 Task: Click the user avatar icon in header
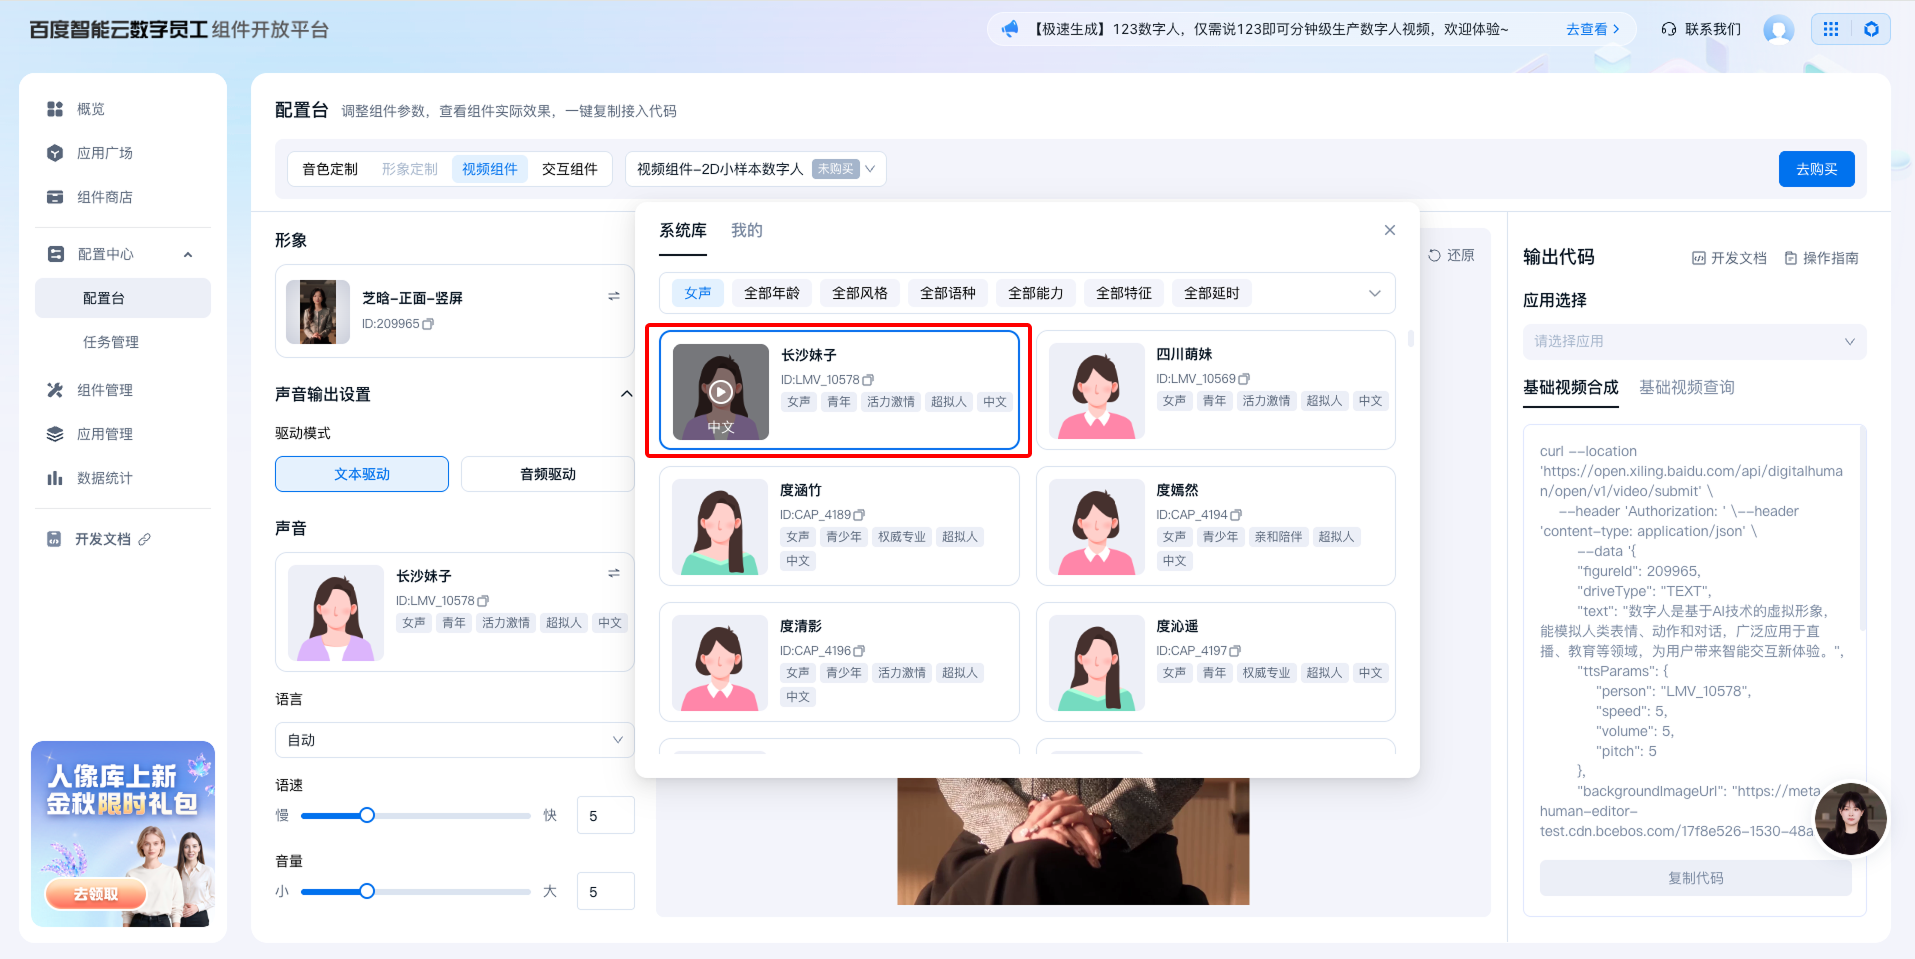tap(1778, 29)
